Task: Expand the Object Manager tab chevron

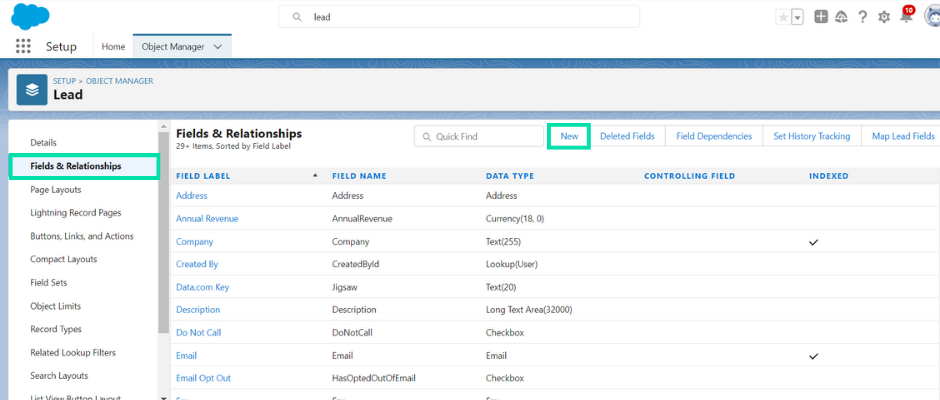Action: point(218,46)
